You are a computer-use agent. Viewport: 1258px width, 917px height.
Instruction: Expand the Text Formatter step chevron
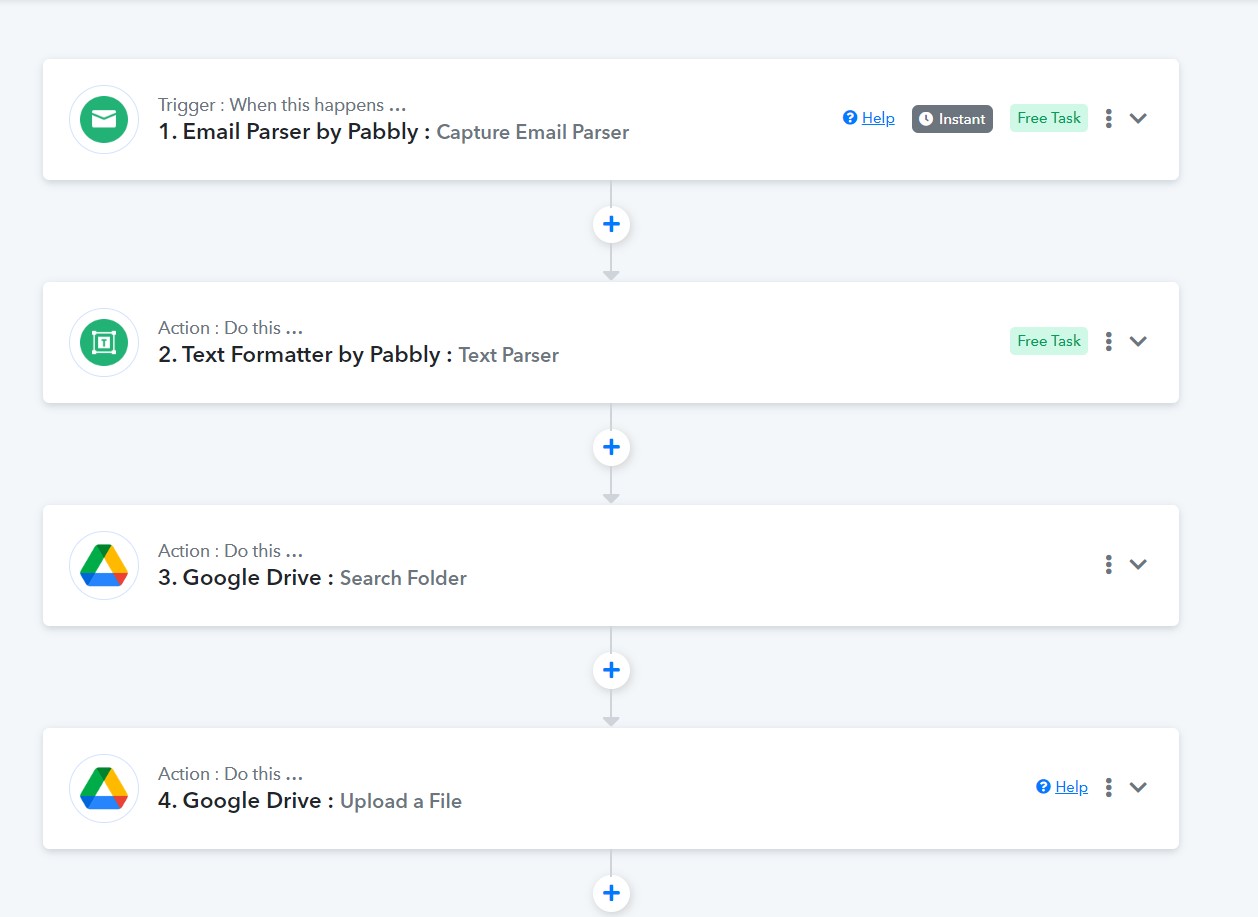1138,341
